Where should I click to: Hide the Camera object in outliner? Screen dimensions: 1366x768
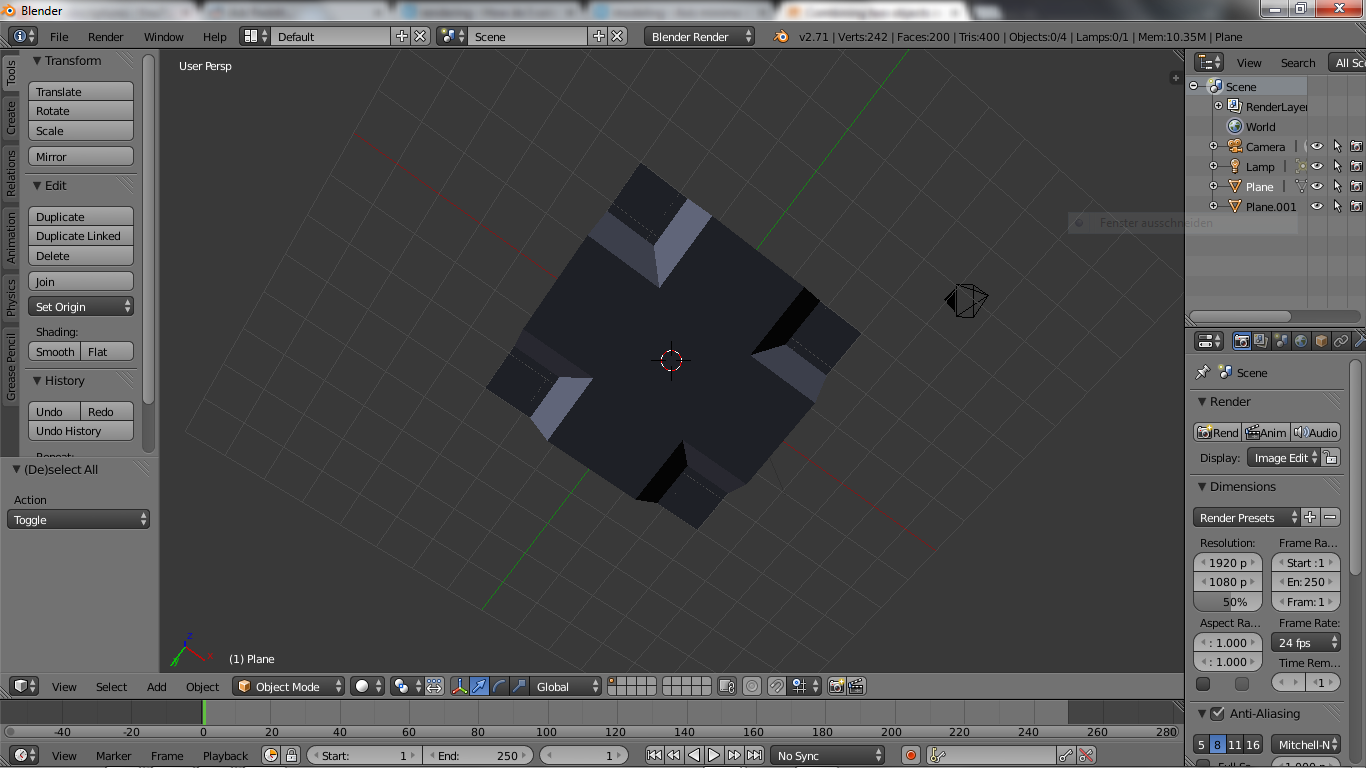click(1317, 146)
